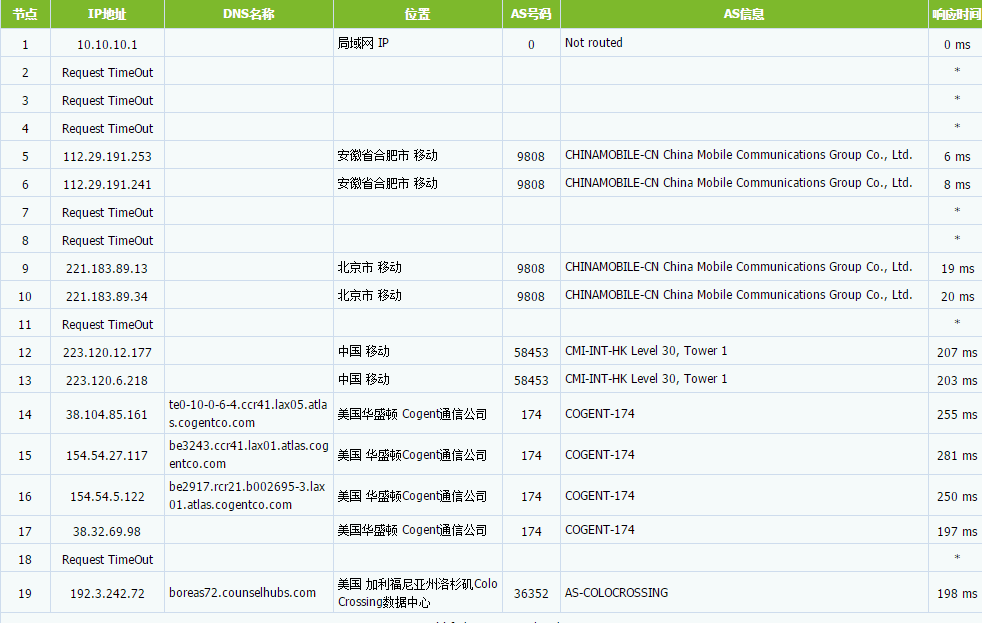
Task: Select IP address 154.54.27.117
Action: [x=107, y=456]
